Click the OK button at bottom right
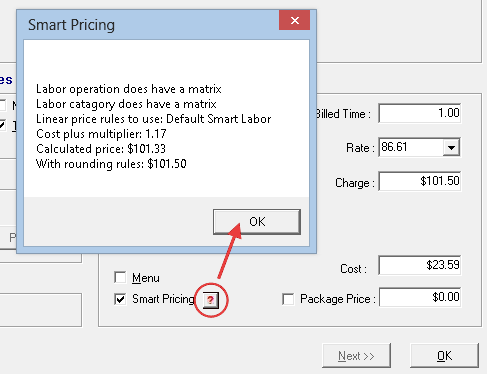487x374 pixels. pos(444,356)
